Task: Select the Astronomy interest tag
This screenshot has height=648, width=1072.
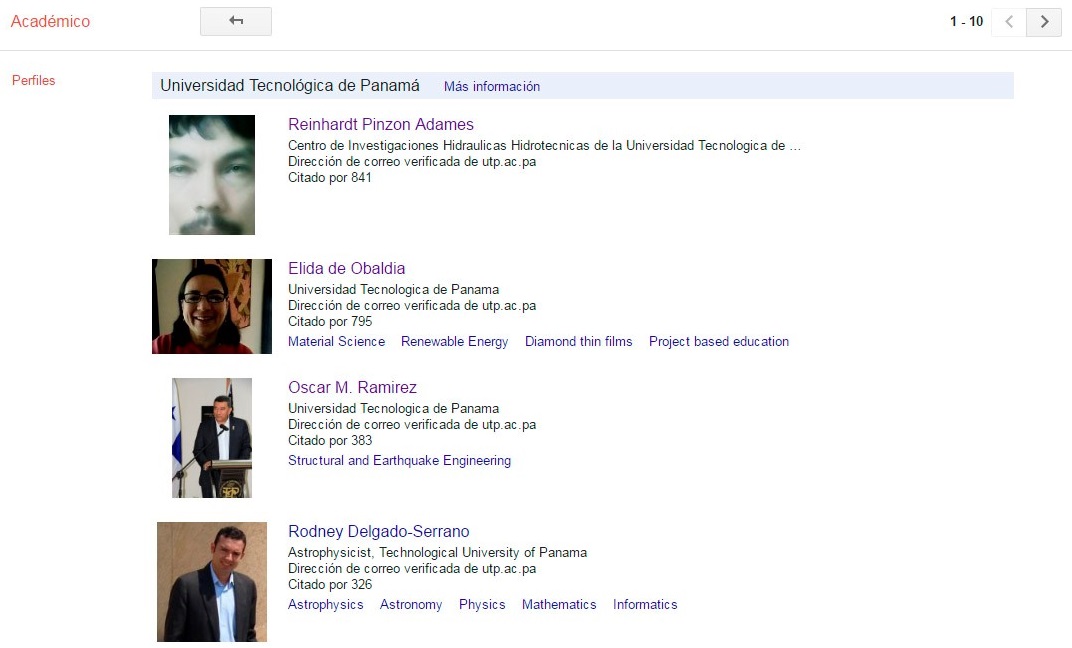Action: pyautogui.click(x=411, y=605)
